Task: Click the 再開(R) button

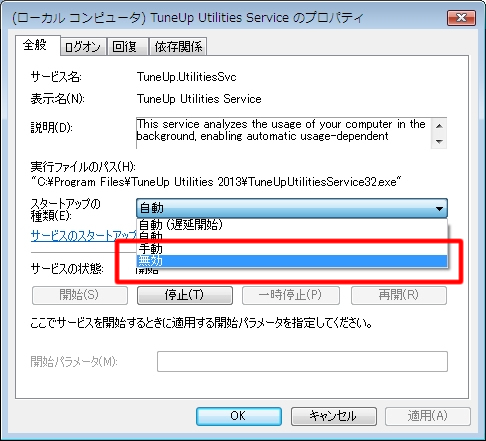Action: click(399, 295)
